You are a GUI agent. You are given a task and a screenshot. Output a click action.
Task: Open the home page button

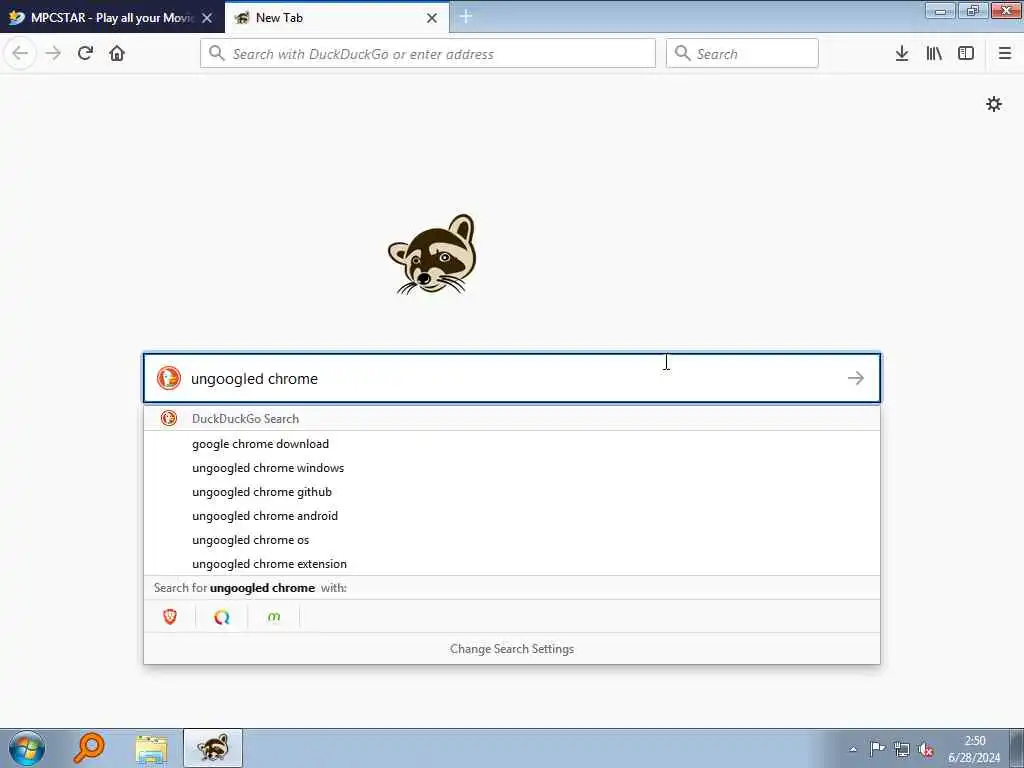tap(117, 53)
